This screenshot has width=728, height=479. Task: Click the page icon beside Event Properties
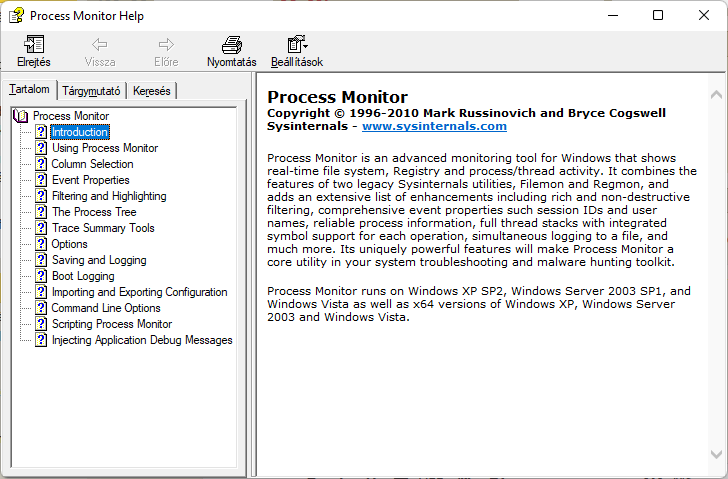pos(41,180)
